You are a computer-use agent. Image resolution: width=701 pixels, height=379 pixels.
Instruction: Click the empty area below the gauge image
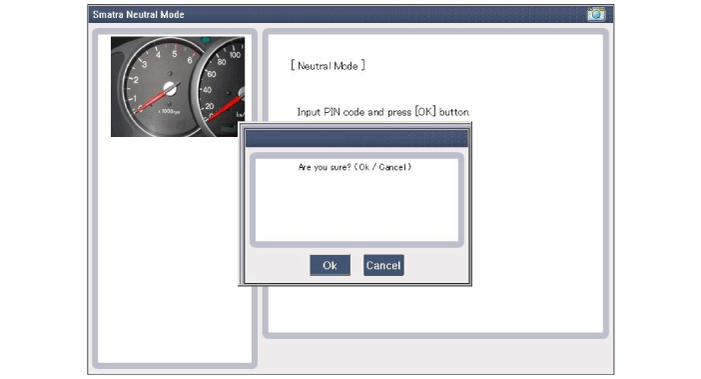(174, 250)
